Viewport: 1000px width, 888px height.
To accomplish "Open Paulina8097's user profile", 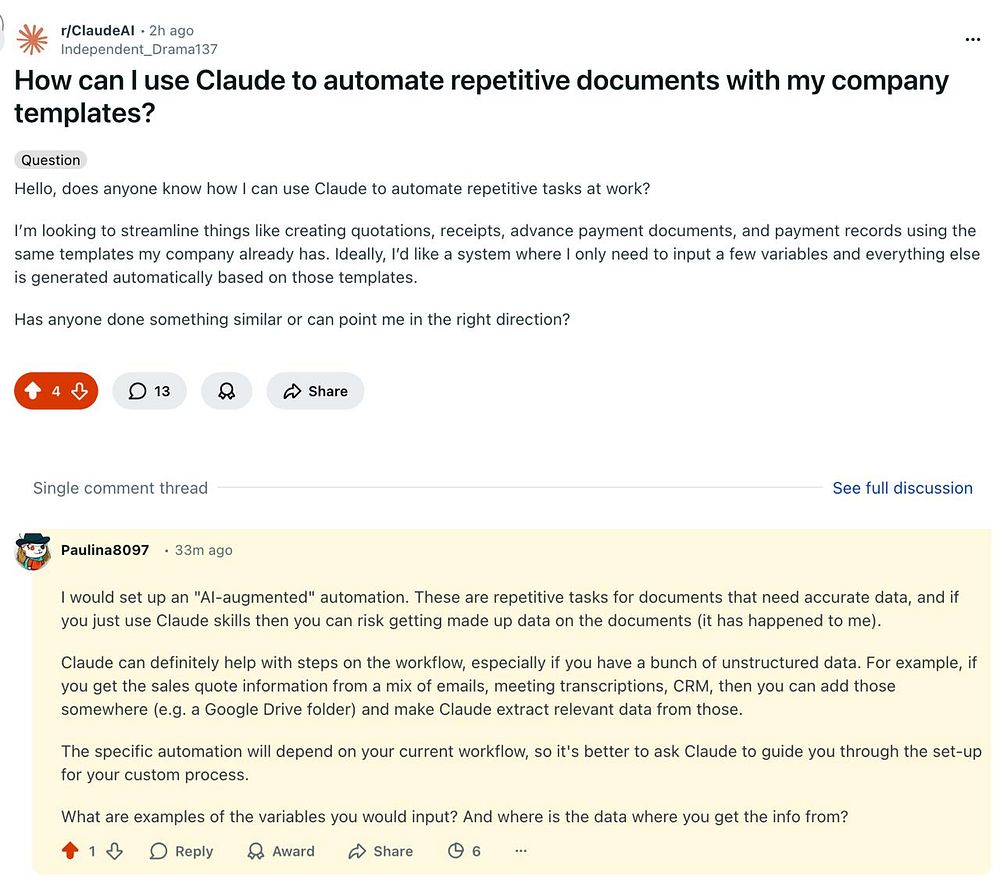I will coord(105,550).
